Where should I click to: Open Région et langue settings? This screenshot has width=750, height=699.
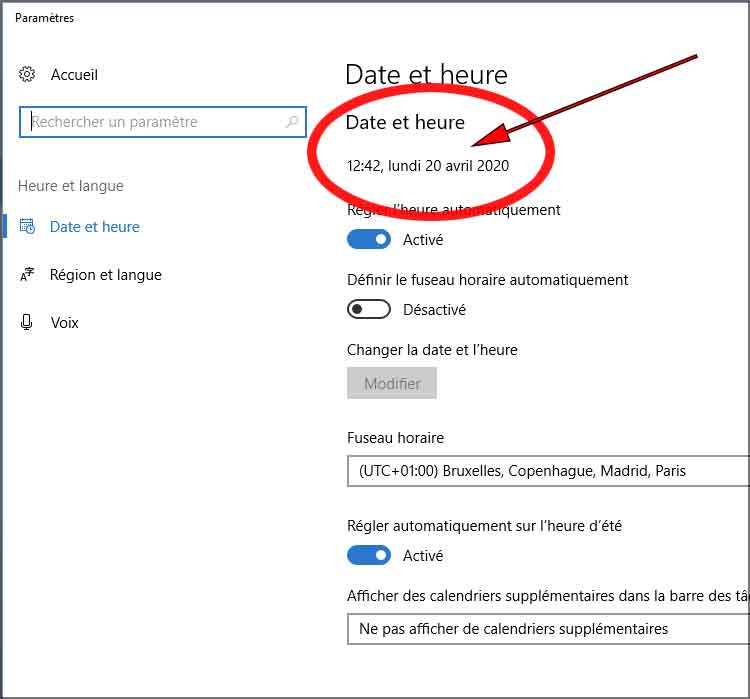(x=106, y=275)
